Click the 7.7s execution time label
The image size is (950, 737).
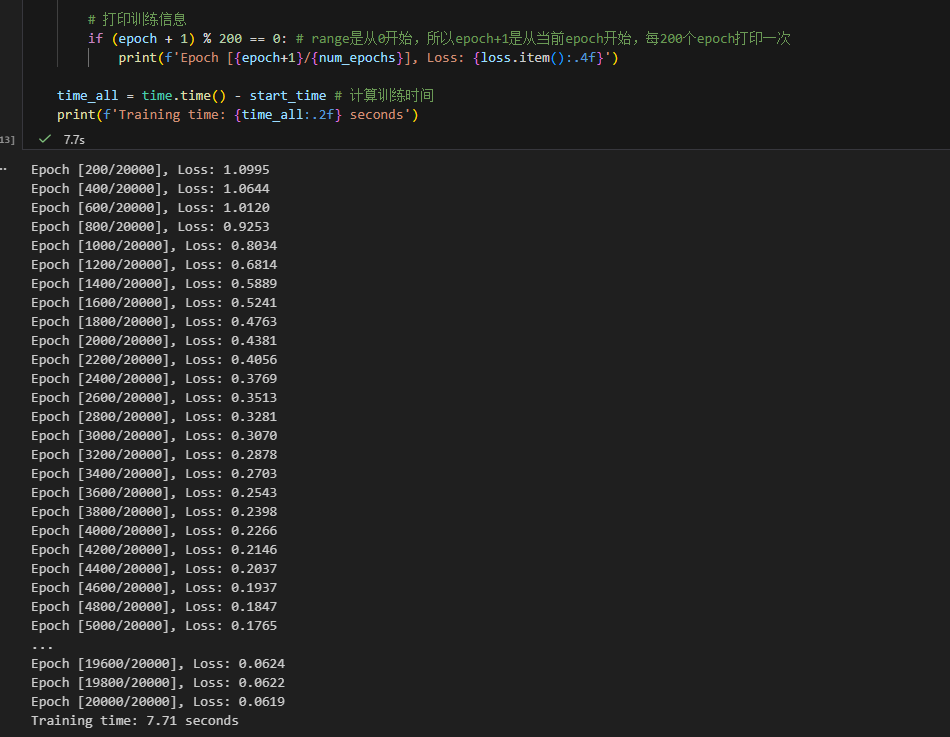coord(74,139)
